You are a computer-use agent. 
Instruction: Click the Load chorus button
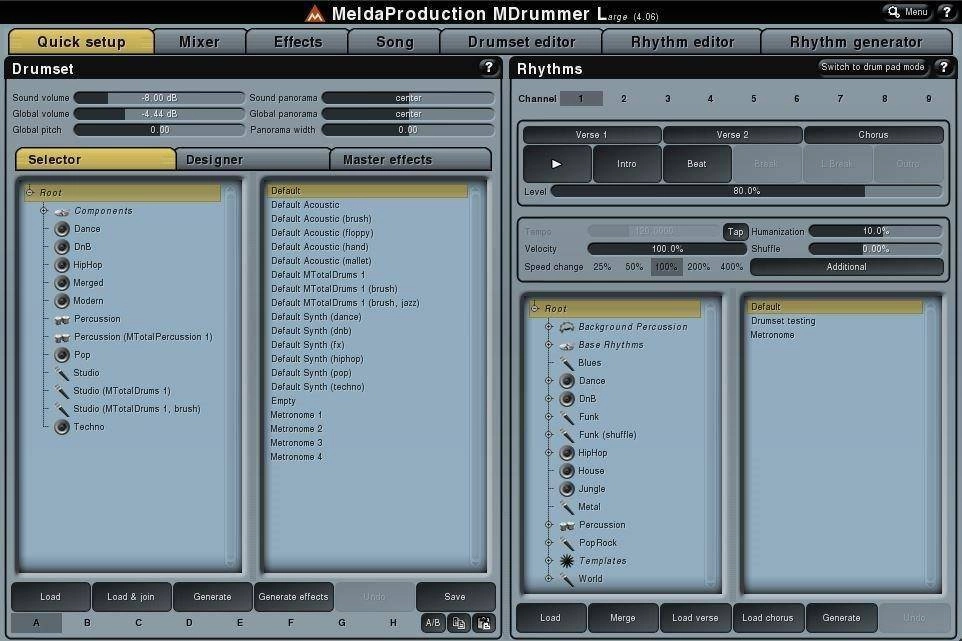coord(768,618)
